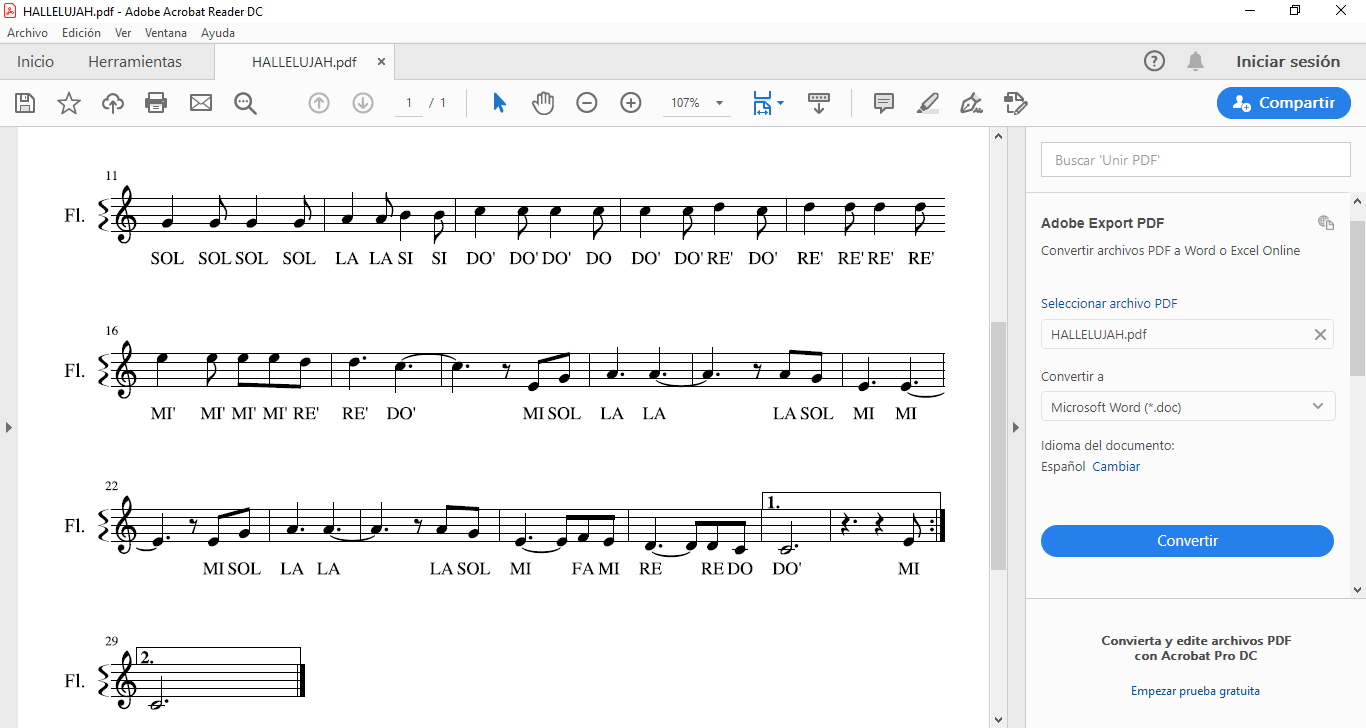Click the Convertir button
Viewport: 1366px width, 728px height.
point(1188,541)
